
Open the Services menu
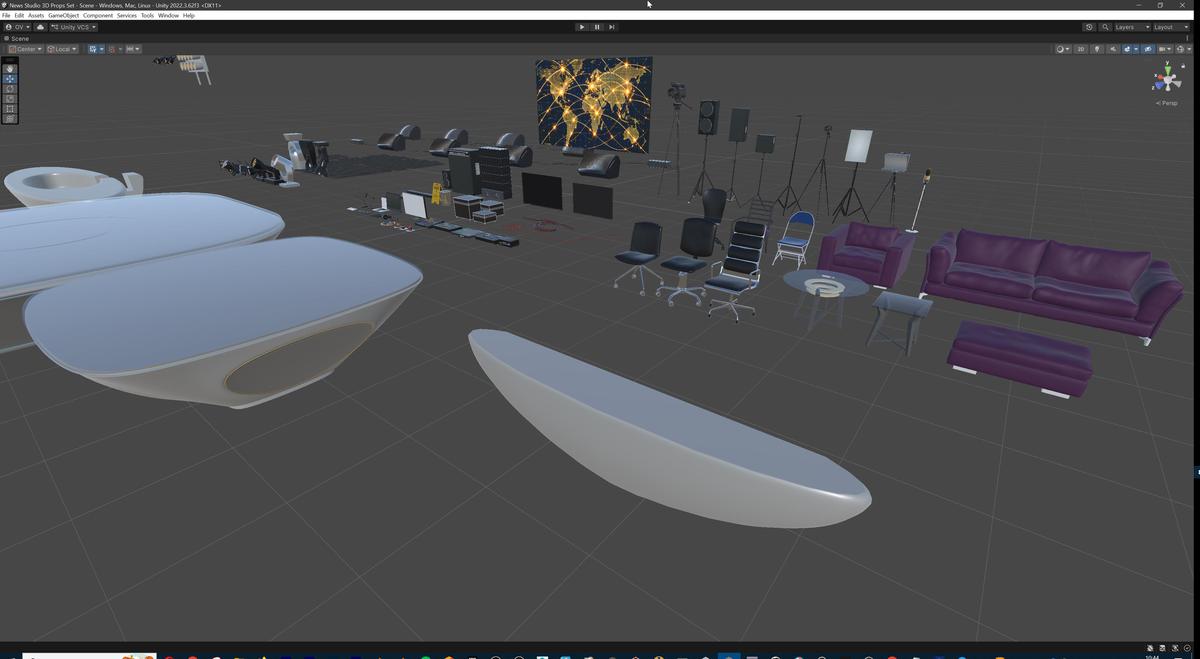tap(127, 16)
